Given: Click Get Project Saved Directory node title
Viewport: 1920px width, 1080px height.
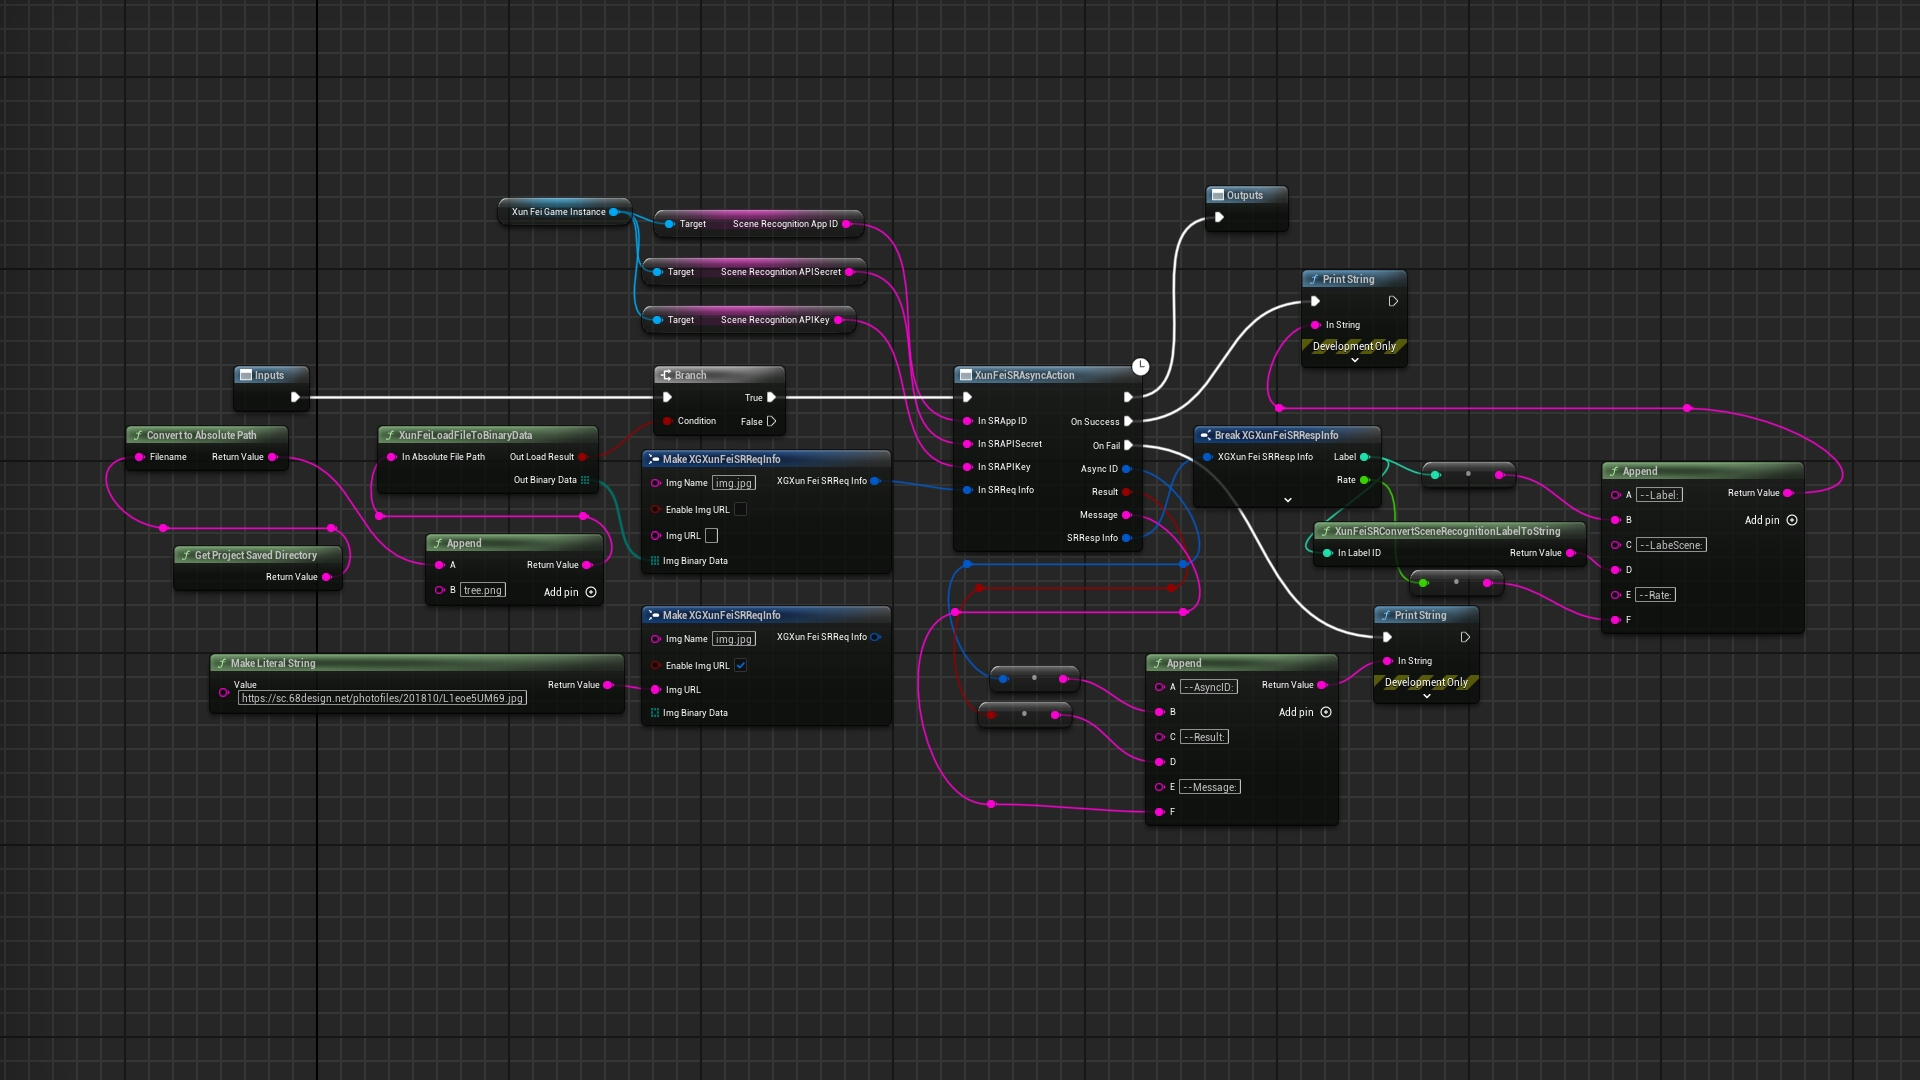Looking at the screenshot, I should tap(255, 555).
